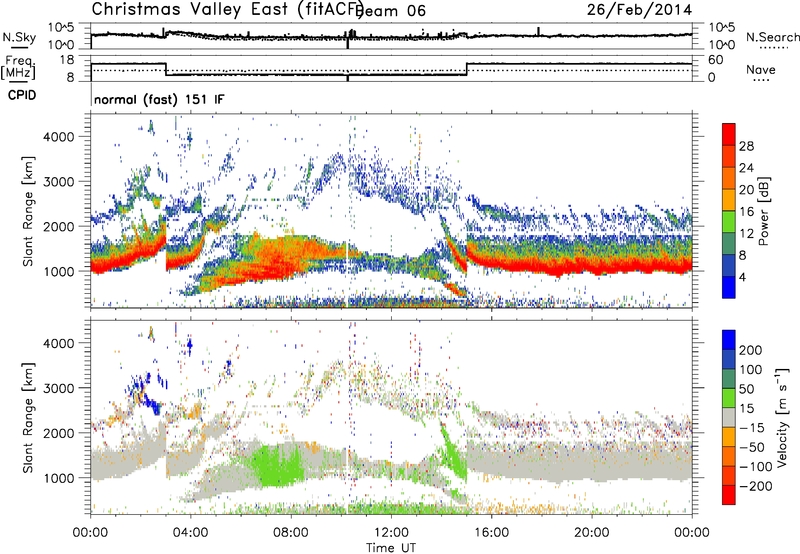Click the power panel 'Slant Range [km]' label
The width and height of the screenshot is (800, 554).
tap(28, 211)
